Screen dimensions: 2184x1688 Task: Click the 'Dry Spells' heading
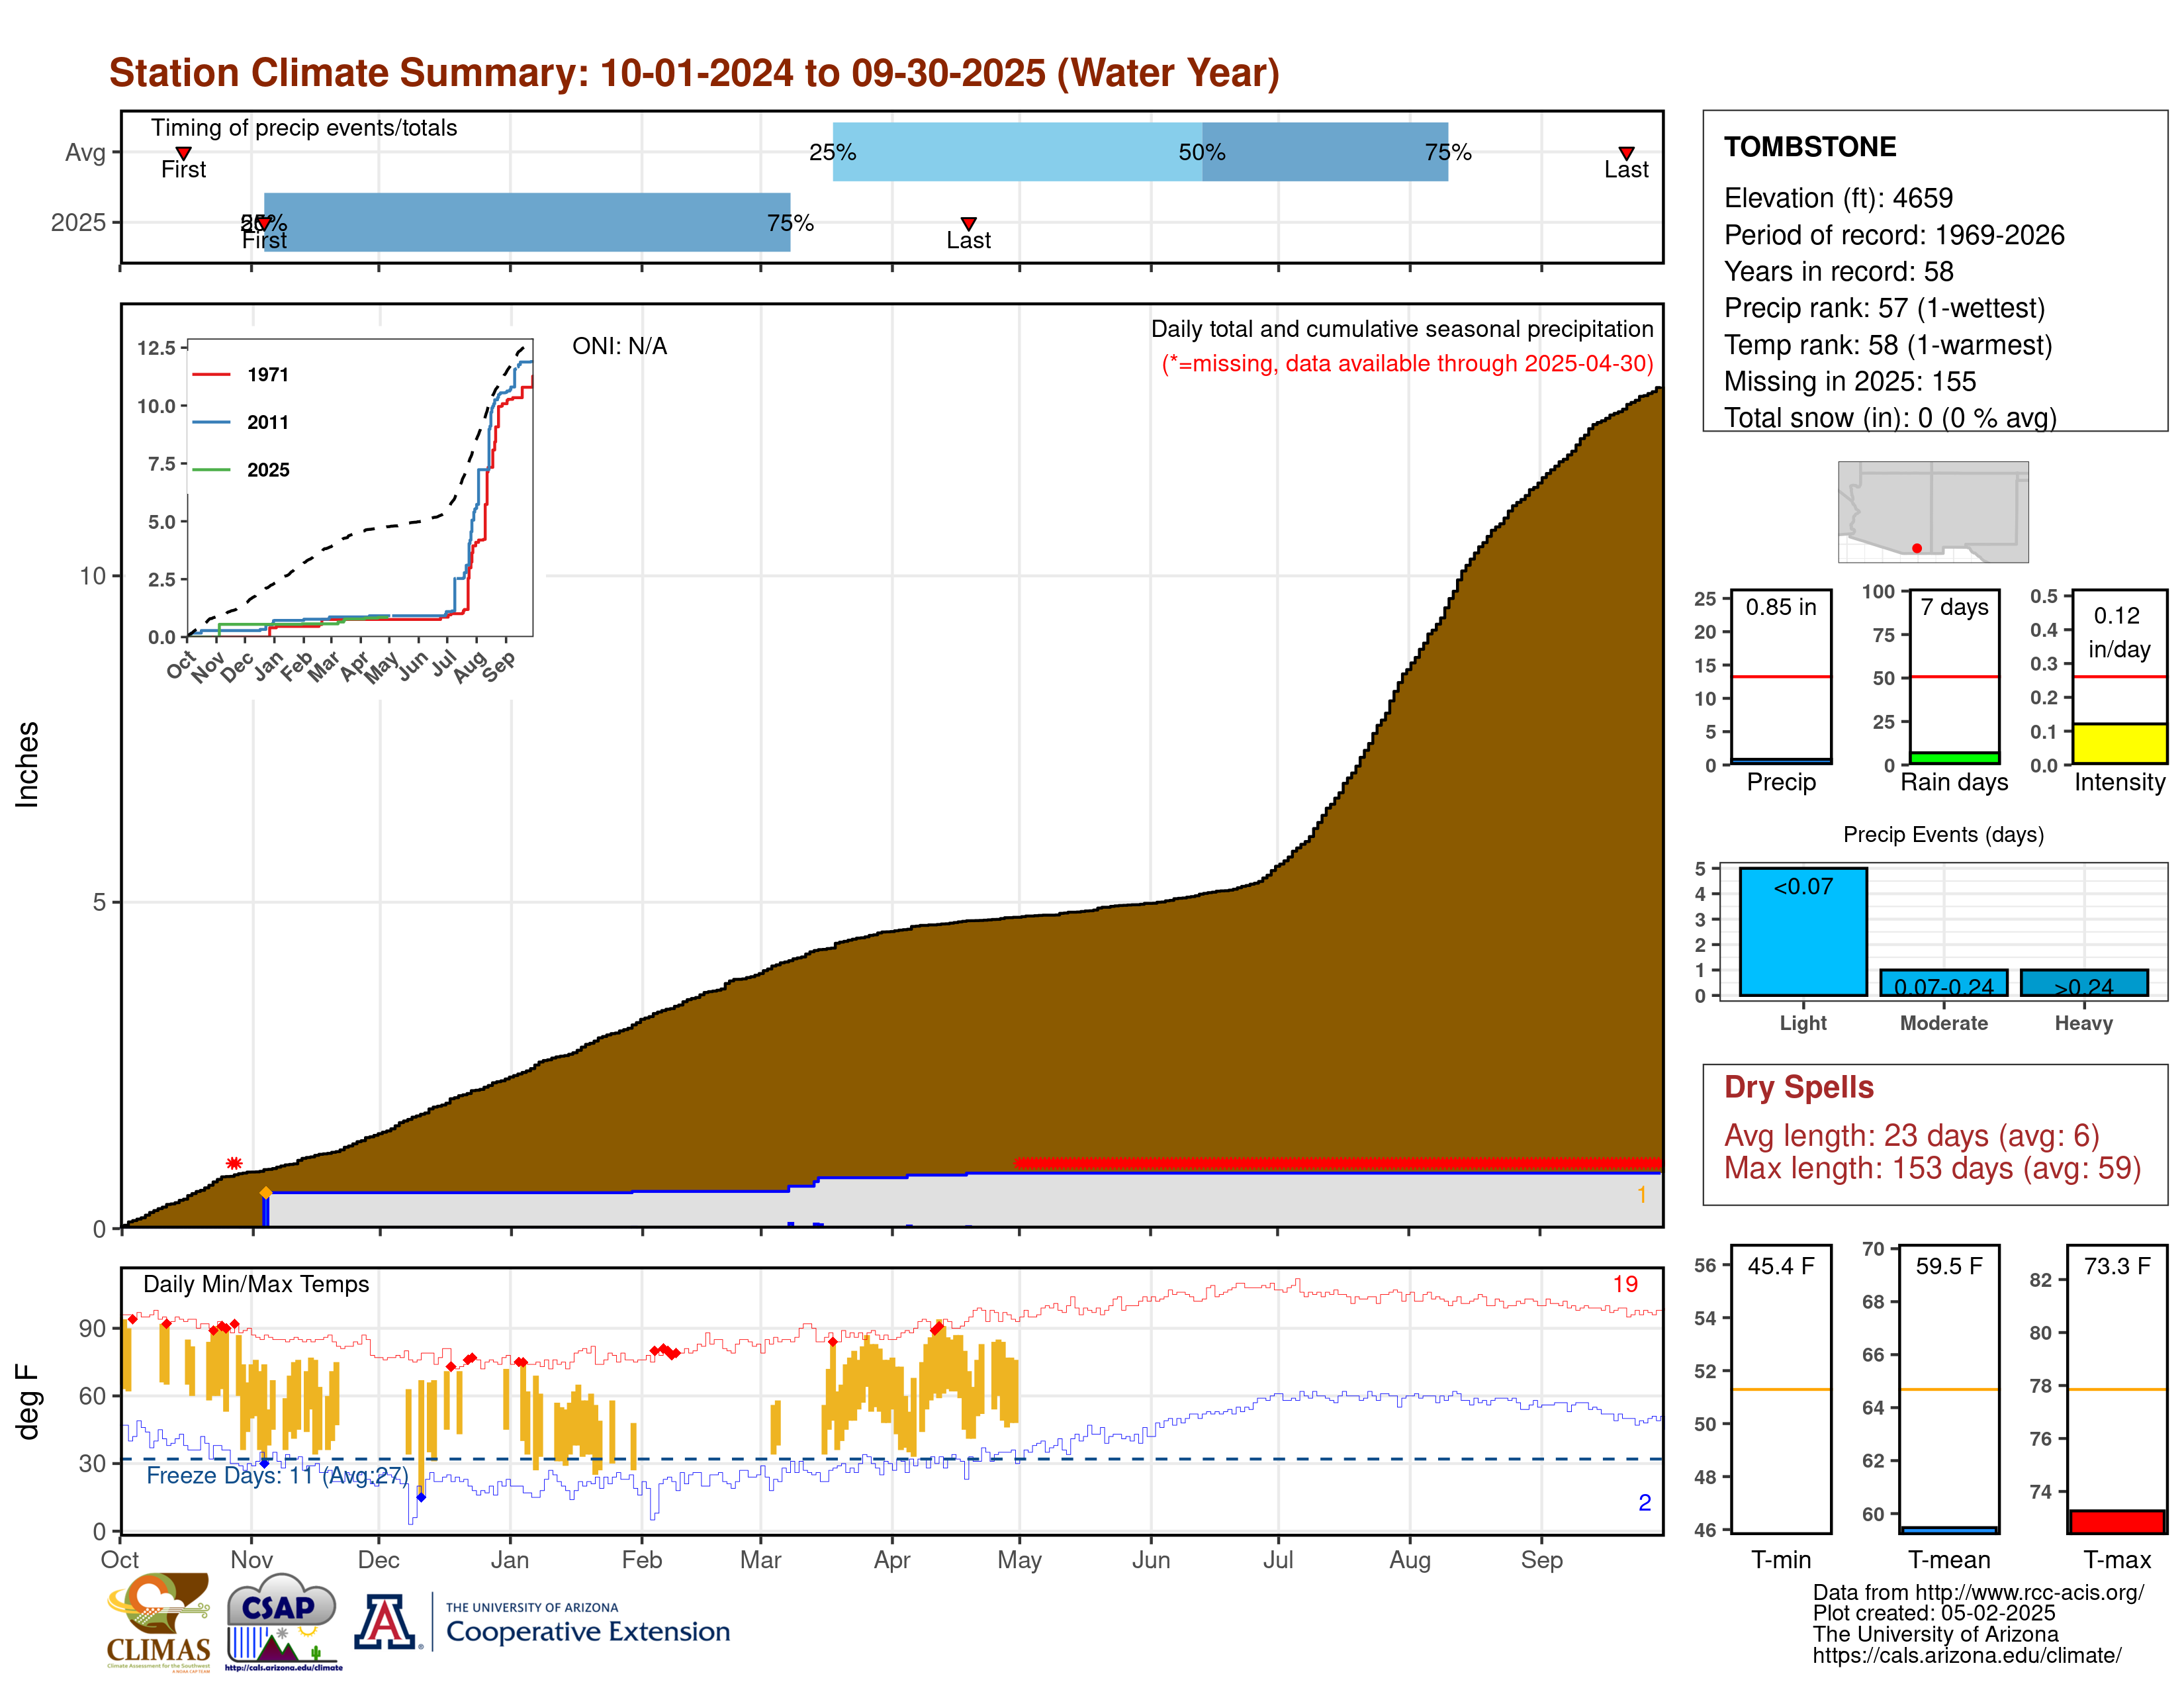[x=1799, y=1087]
